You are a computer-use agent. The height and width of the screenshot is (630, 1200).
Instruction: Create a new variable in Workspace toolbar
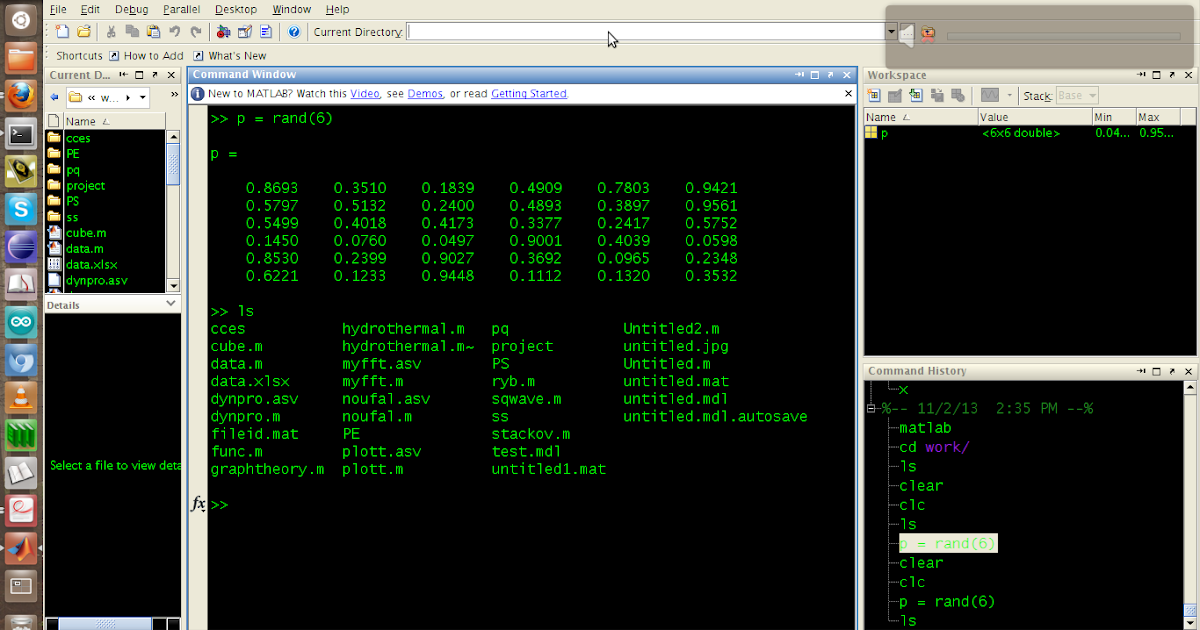pyautogui.click(x=874, y=95)
